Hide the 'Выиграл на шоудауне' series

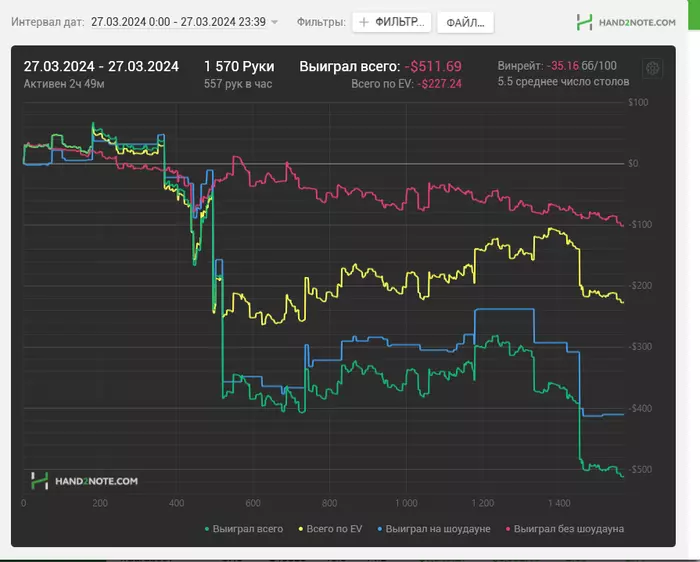click(433, 529)
